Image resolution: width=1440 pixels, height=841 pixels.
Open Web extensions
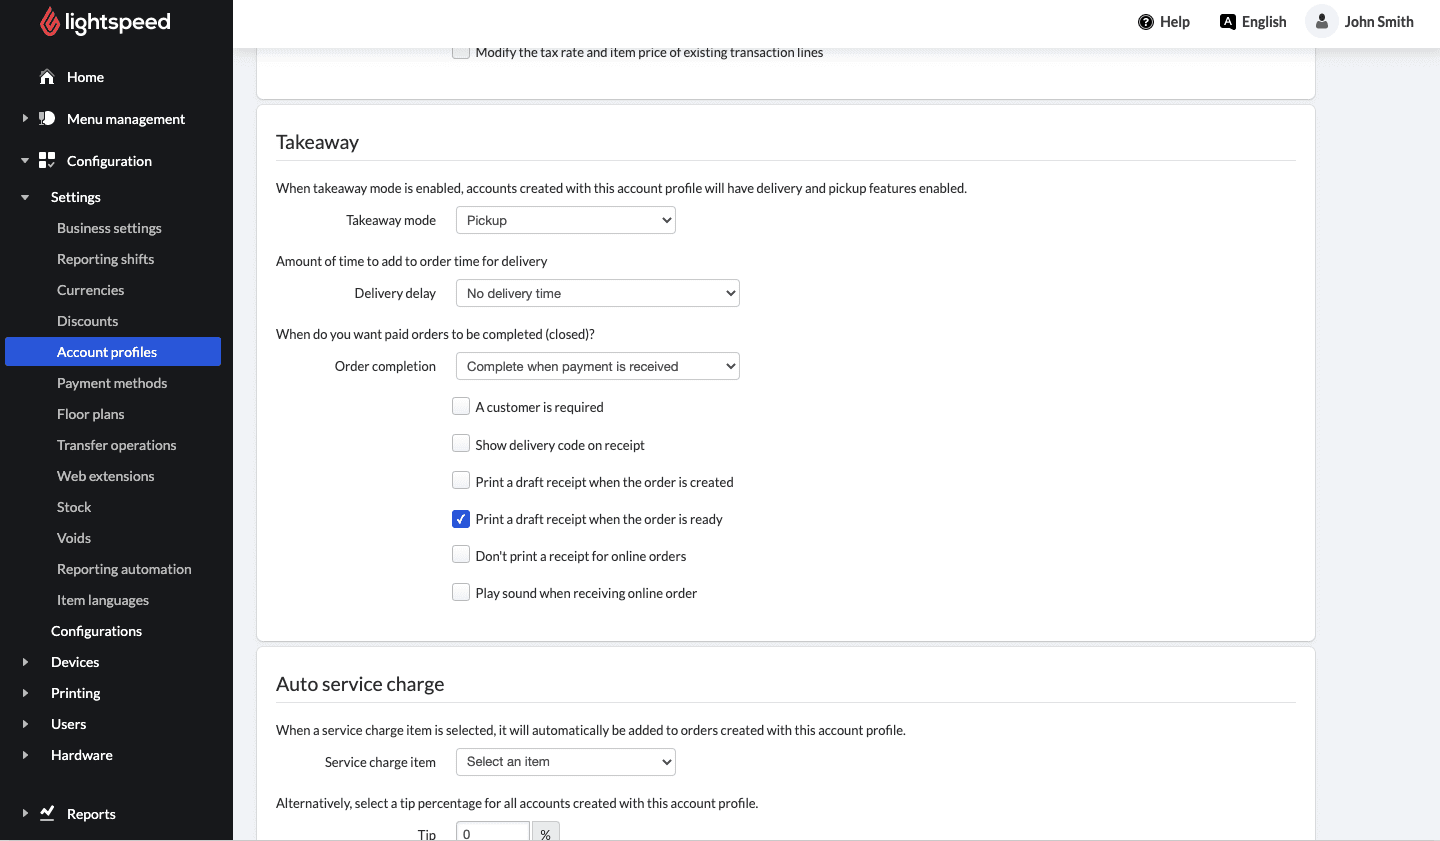click(105, 476)
